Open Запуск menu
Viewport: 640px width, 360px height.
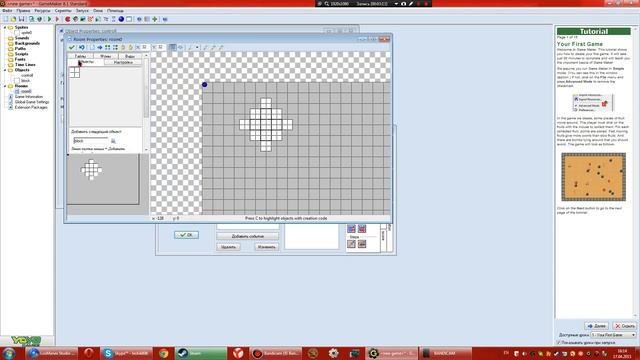(x=82, y=11)
